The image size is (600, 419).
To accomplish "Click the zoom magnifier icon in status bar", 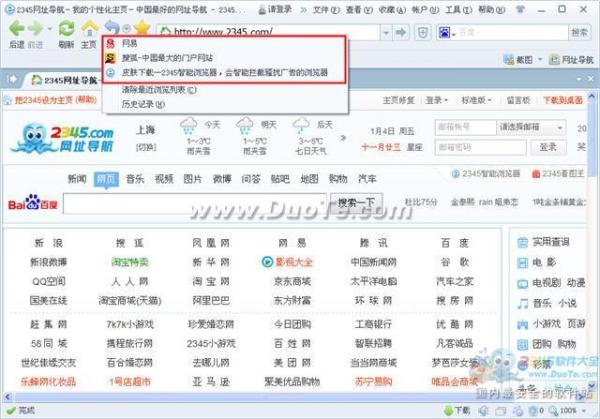I will click(554, 411).
